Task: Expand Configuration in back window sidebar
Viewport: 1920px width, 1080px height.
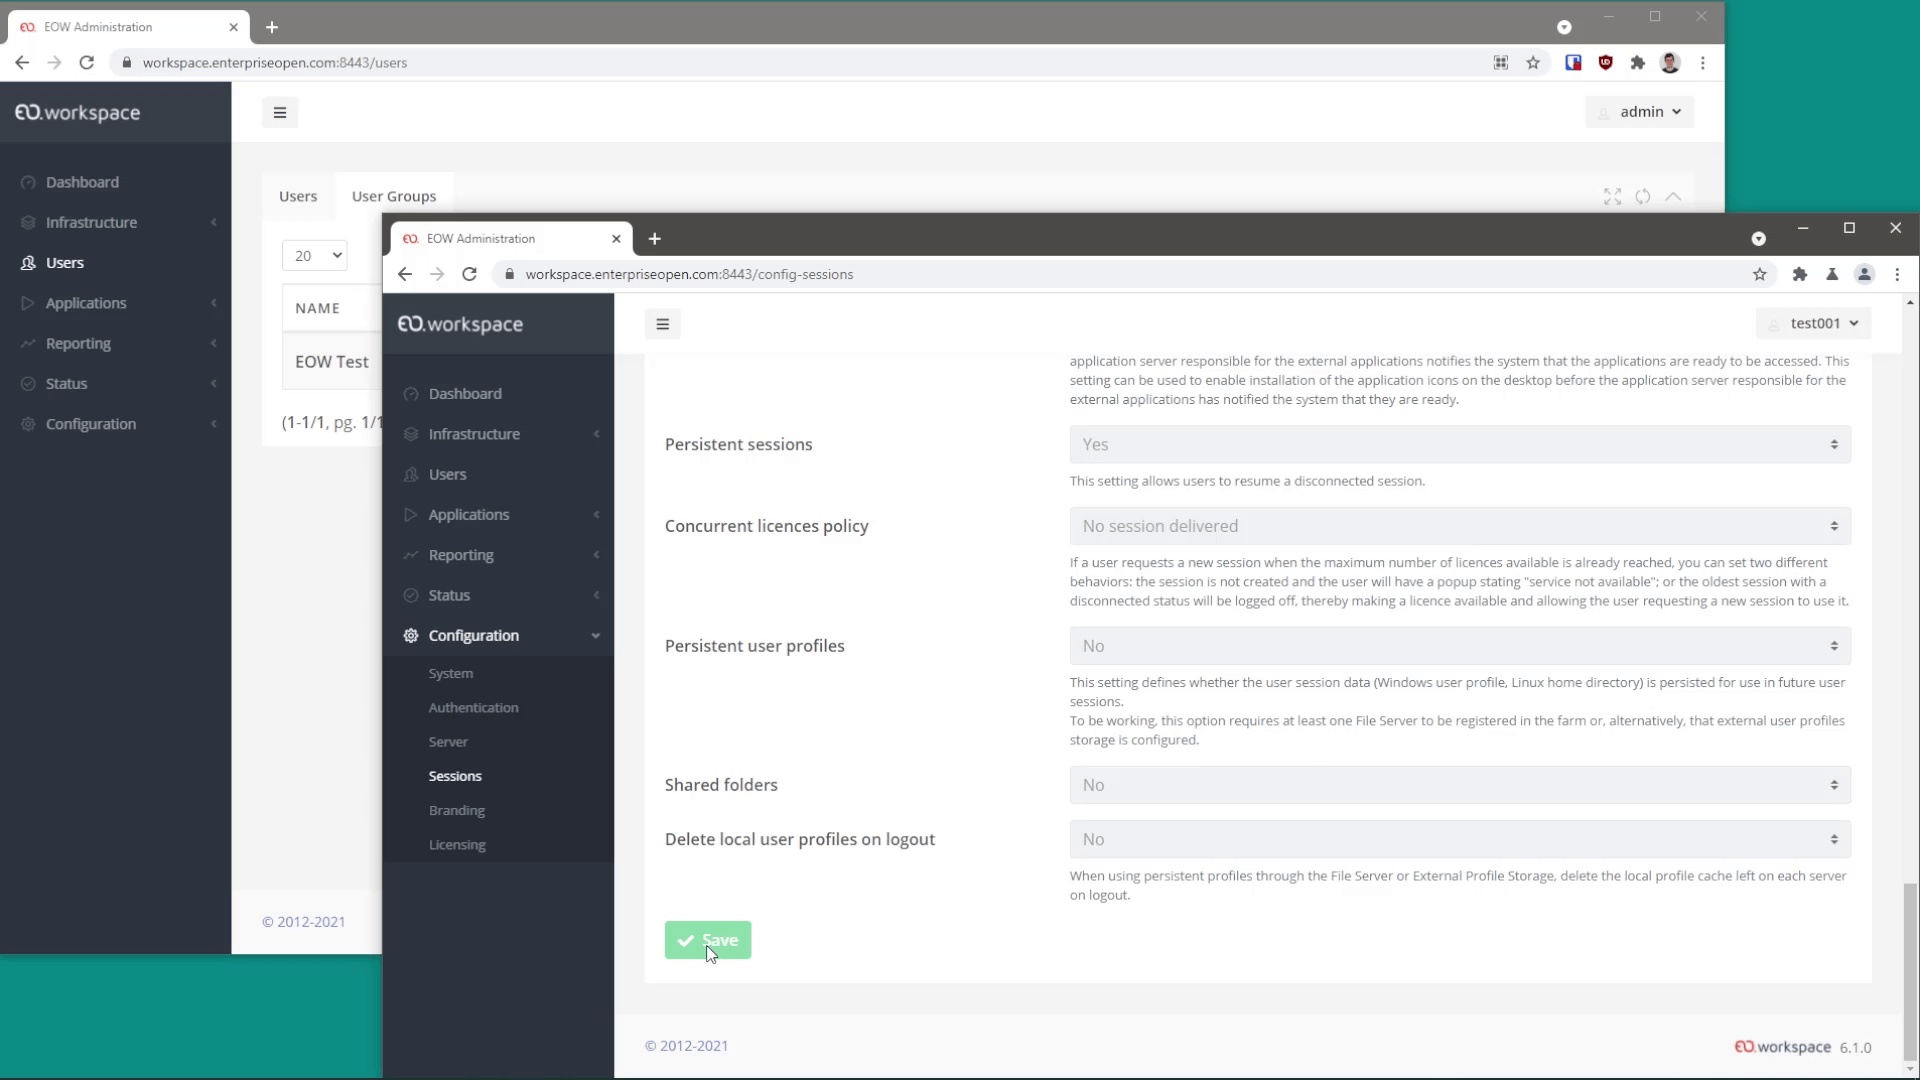Action: [x=116, y=424]
